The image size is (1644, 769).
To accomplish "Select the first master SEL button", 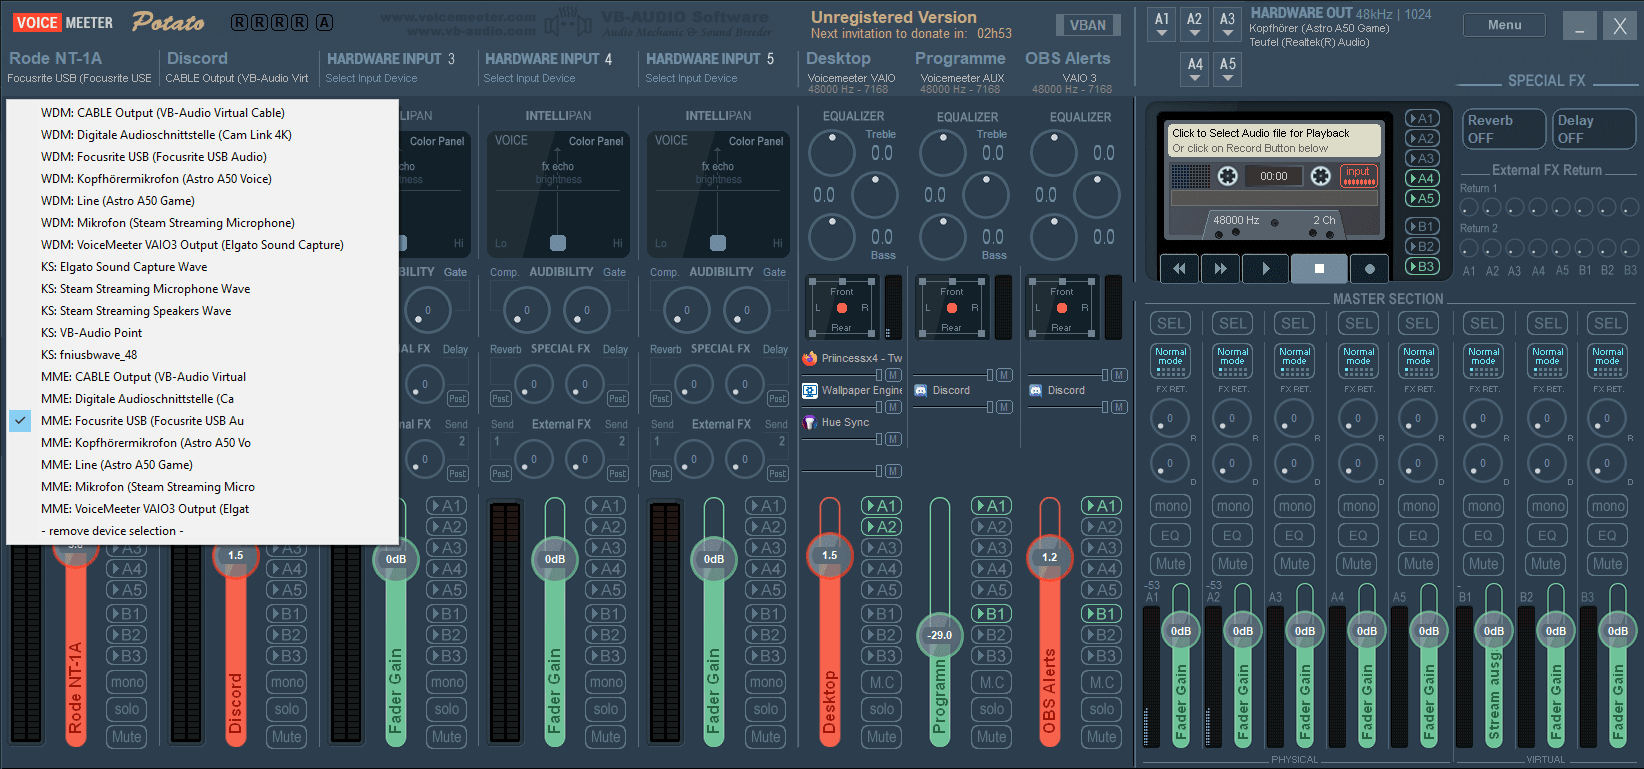I will pos(1170,323).
